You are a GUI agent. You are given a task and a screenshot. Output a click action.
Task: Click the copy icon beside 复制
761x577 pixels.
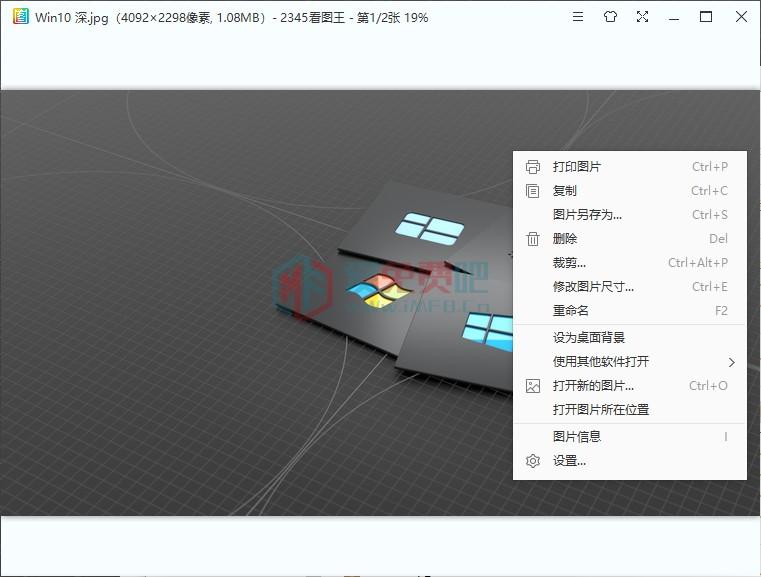pyautogui.click(x=532, y=191)
